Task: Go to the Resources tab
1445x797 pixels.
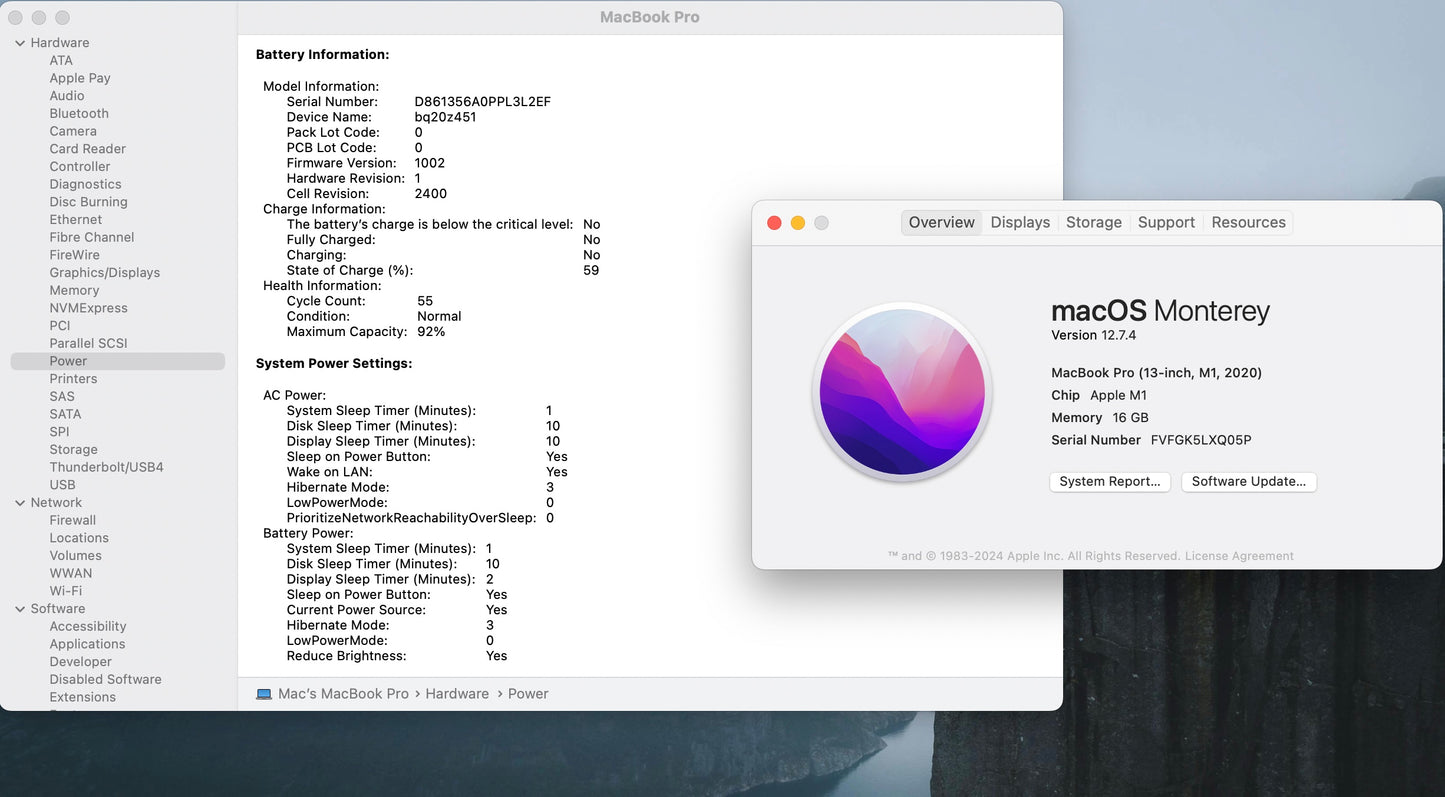Action: click(x=1248, y=223)
